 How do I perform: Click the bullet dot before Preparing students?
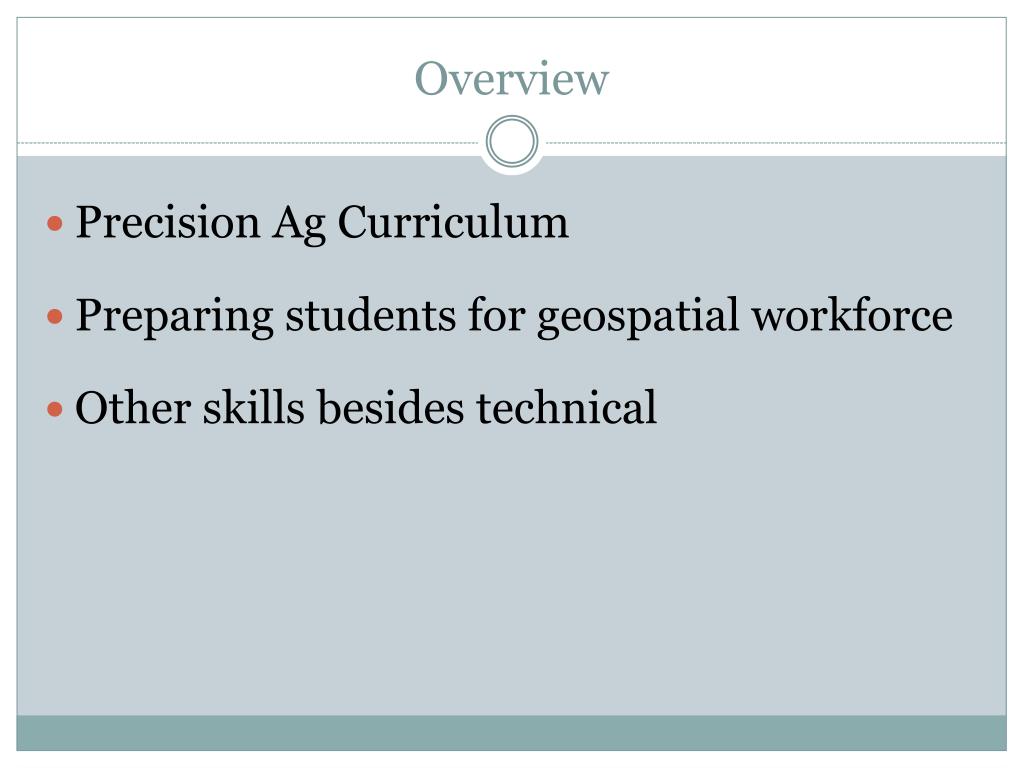click(x=56, y=317)
